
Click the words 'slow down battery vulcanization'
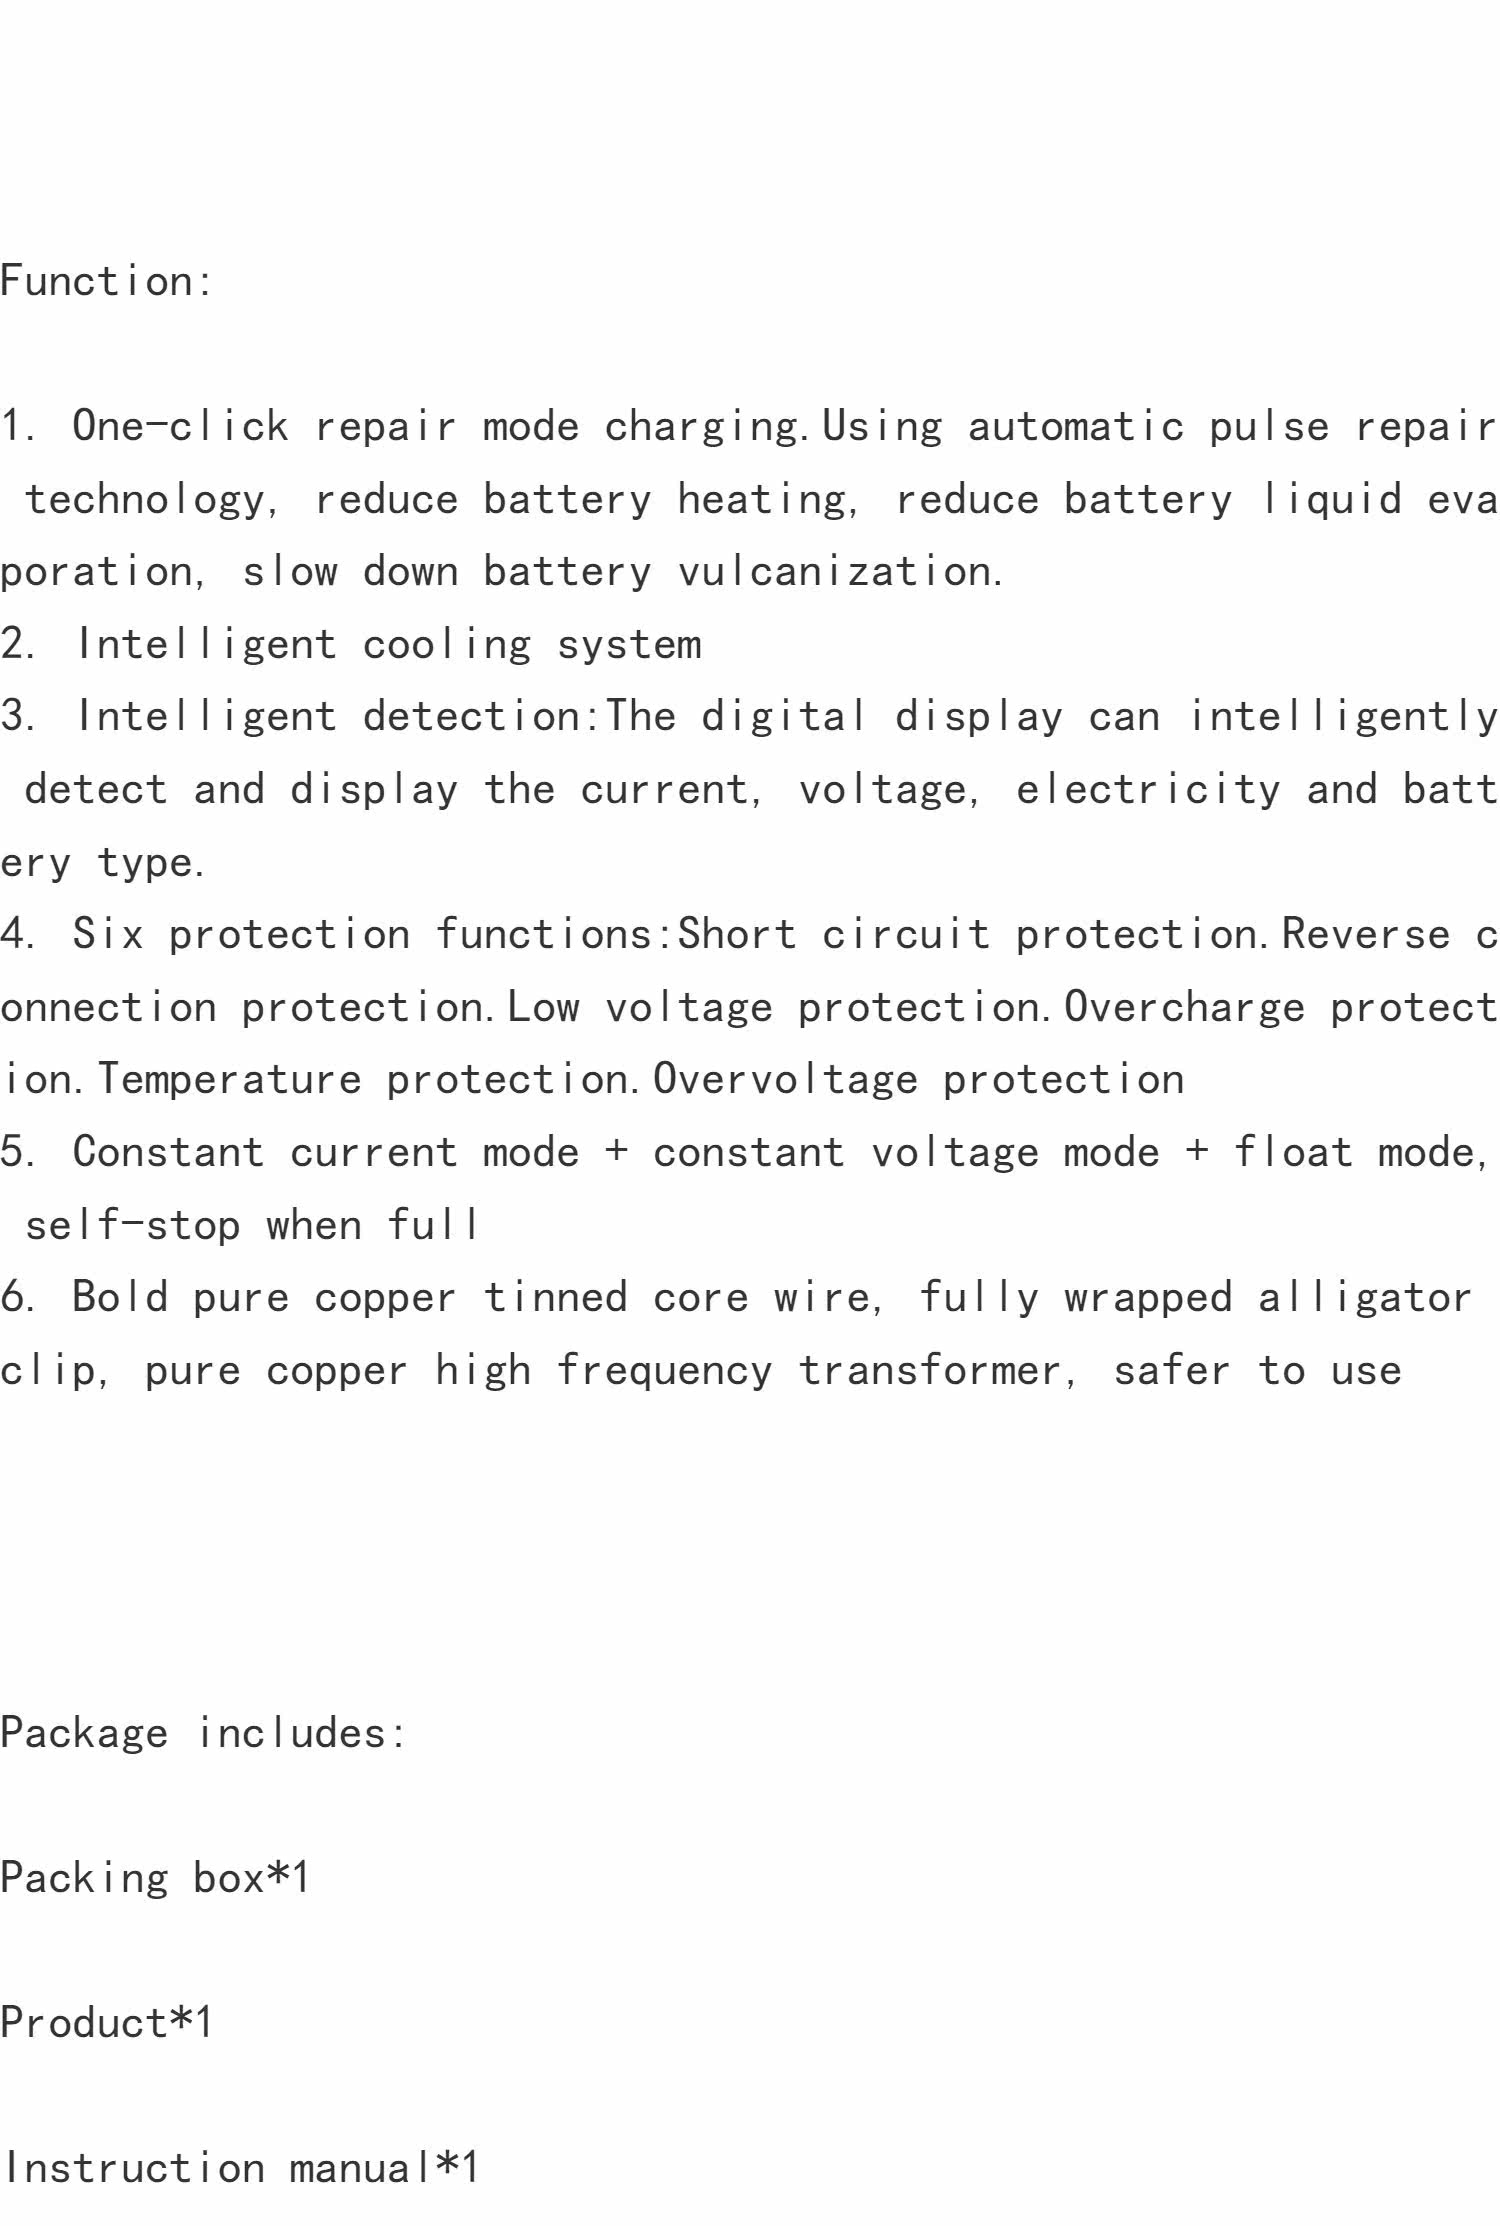tap(618, 572)
